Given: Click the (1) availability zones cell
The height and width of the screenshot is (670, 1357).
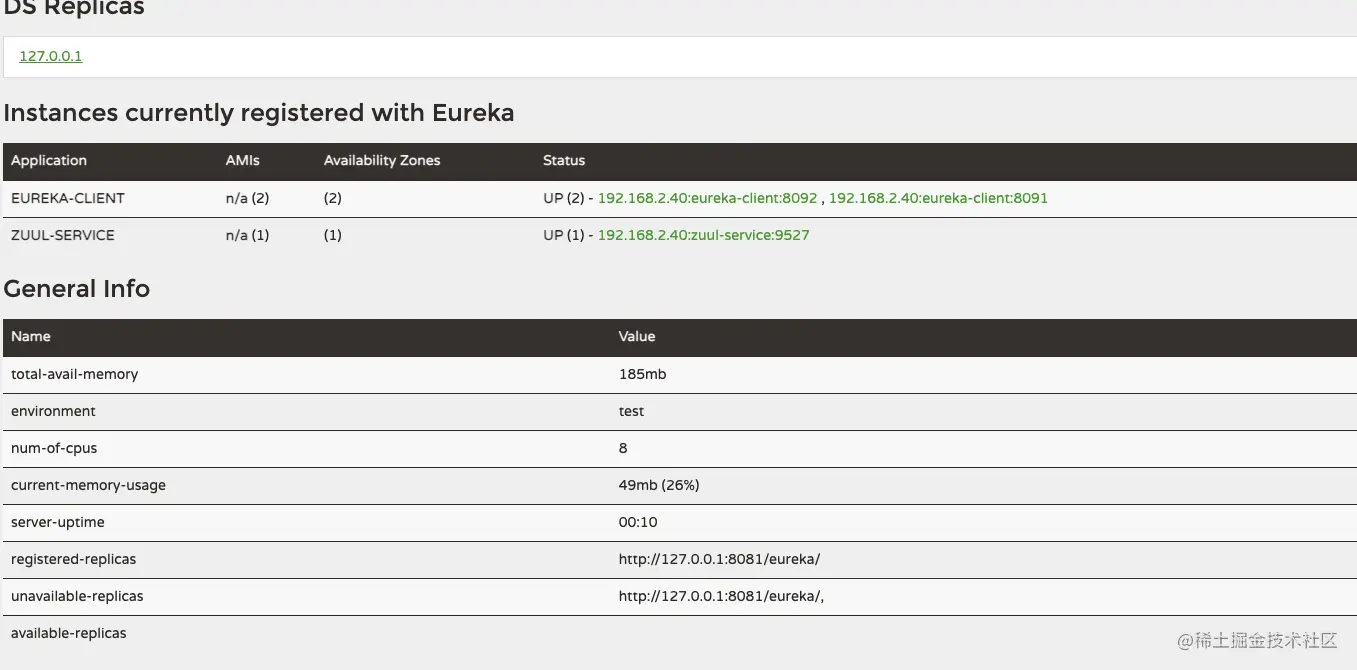Looking at the screenshot, I should click(x=333, y=235).
